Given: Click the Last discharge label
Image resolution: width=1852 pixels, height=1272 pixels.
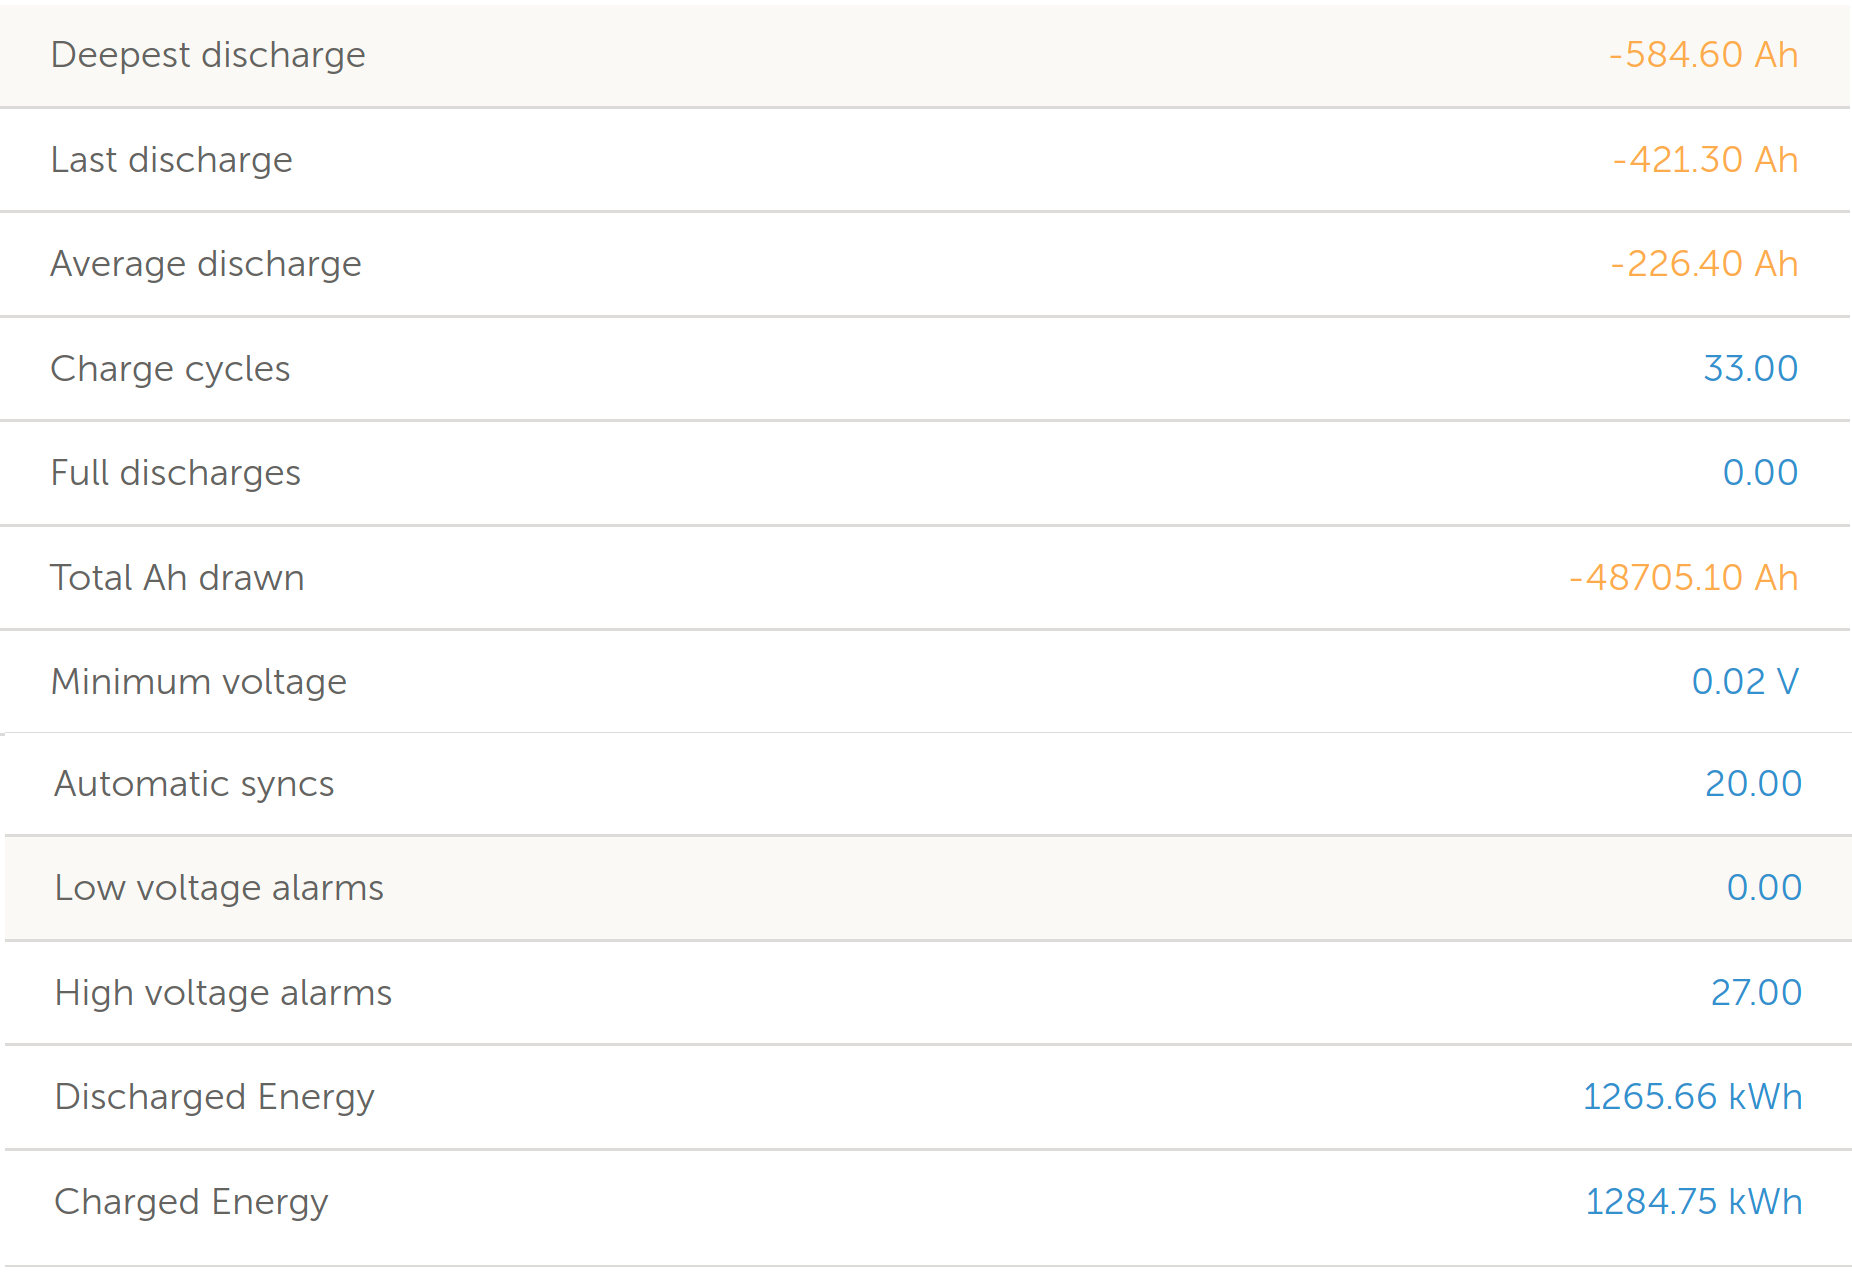Looking at the screenshot, I should [x=171, y=160].
